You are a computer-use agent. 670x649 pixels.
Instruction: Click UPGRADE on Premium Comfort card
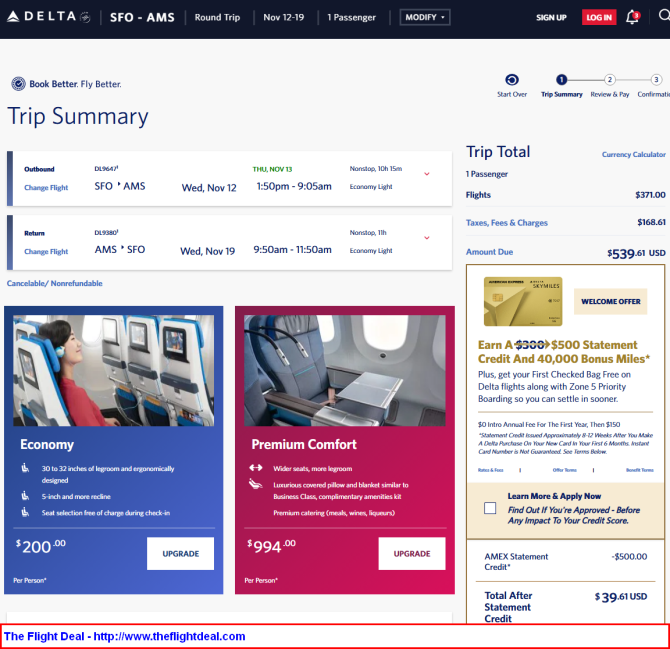412,553
